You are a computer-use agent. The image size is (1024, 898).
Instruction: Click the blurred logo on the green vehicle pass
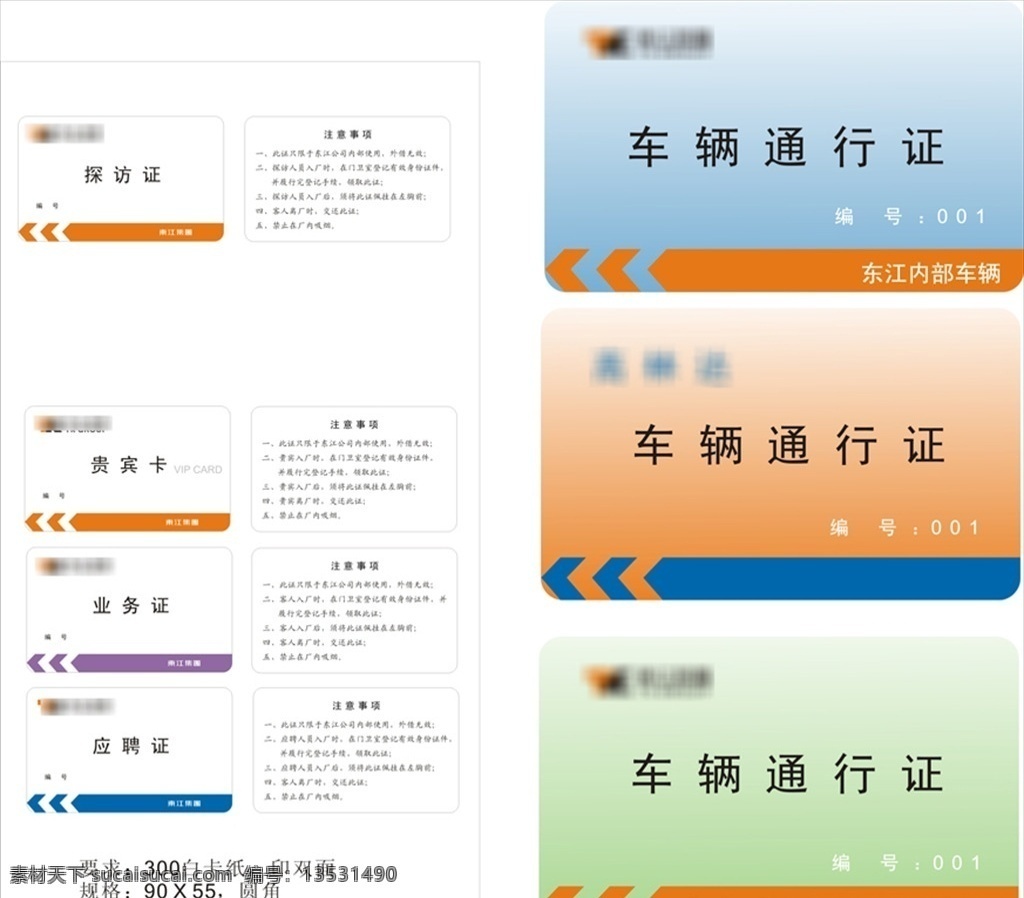[647, 681]
